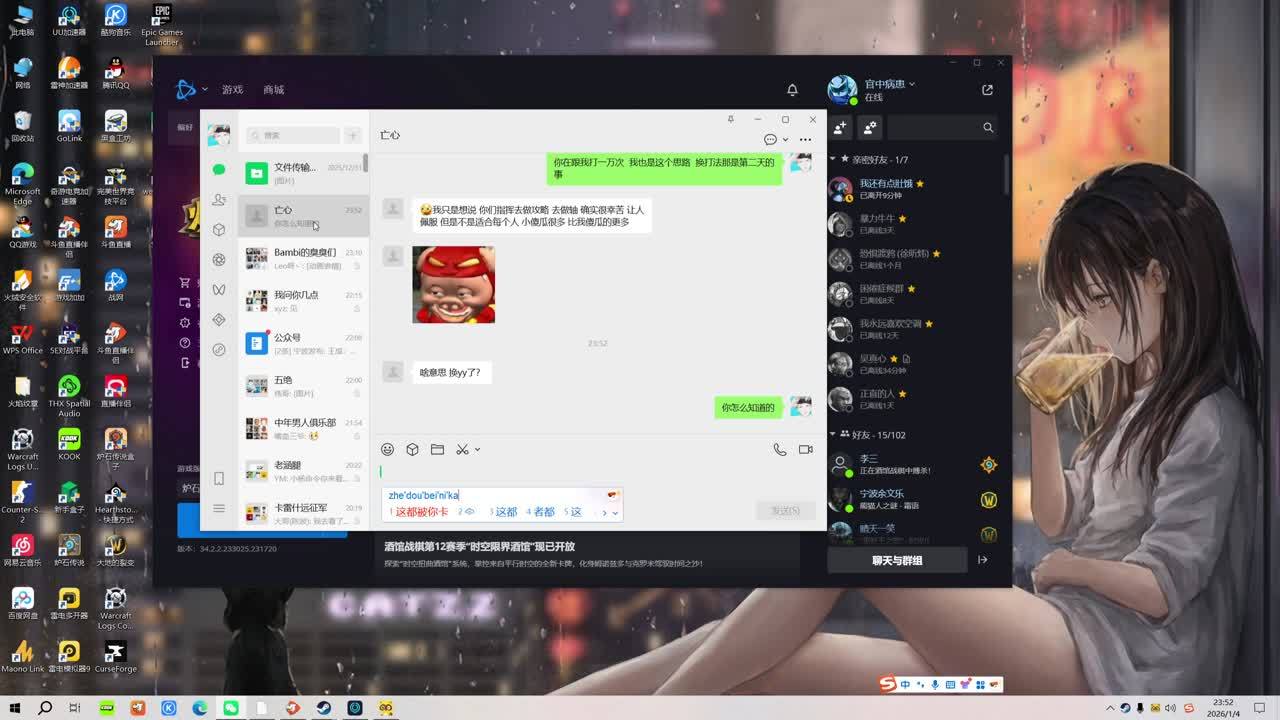Expand screenshot scissors dropdown arrow
Screen dimensions: 1280x720
pos(477,450)
